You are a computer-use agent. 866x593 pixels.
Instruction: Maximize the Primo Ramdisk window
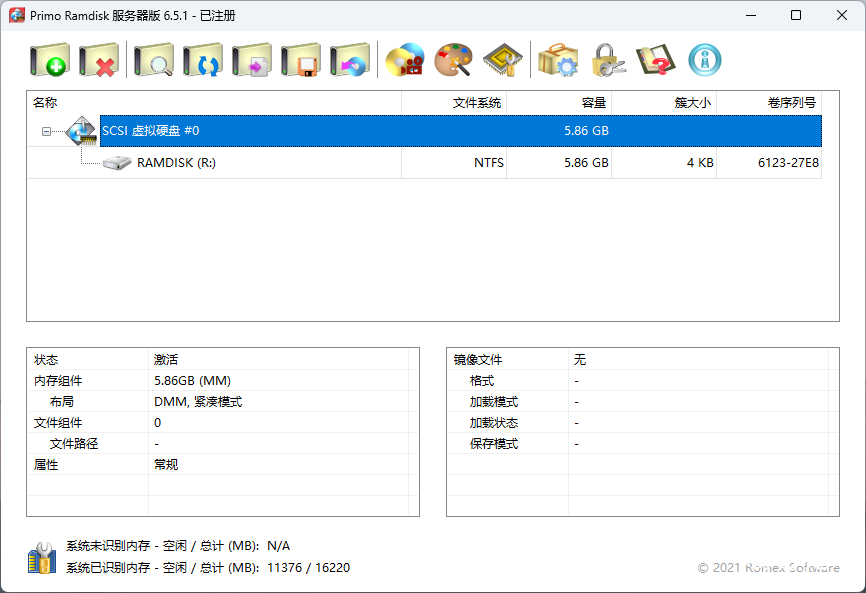(x=796, y=15)
